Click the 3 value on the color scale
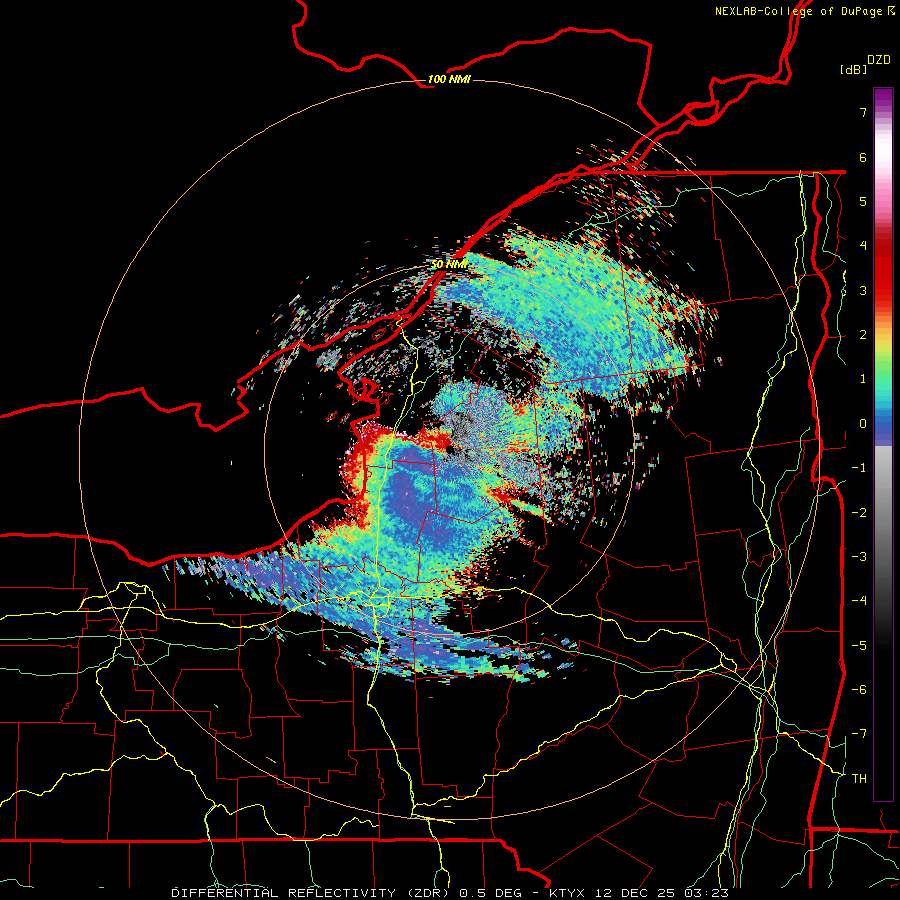 tap(863, 290)
